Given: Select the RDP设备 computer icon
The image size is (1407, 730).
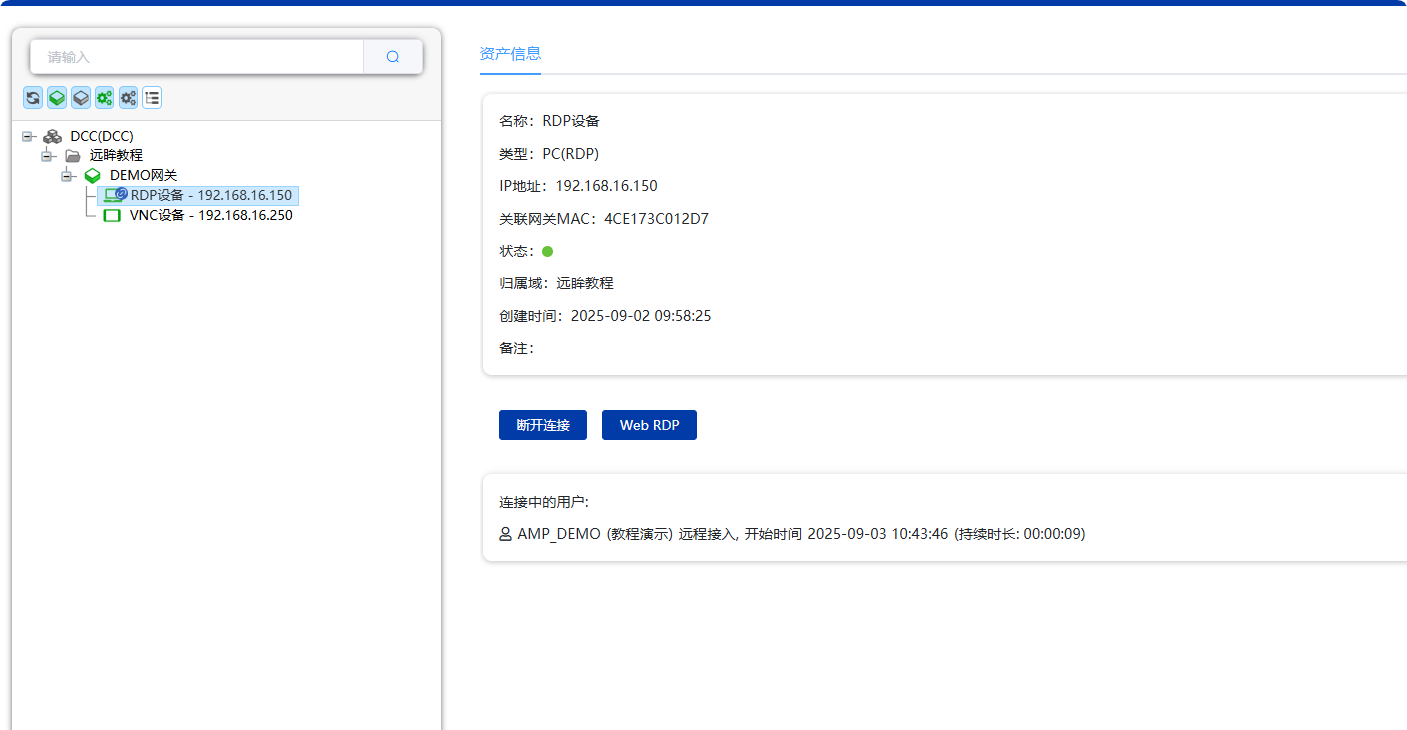Looking at the screenshot, I should coord(113,195).
